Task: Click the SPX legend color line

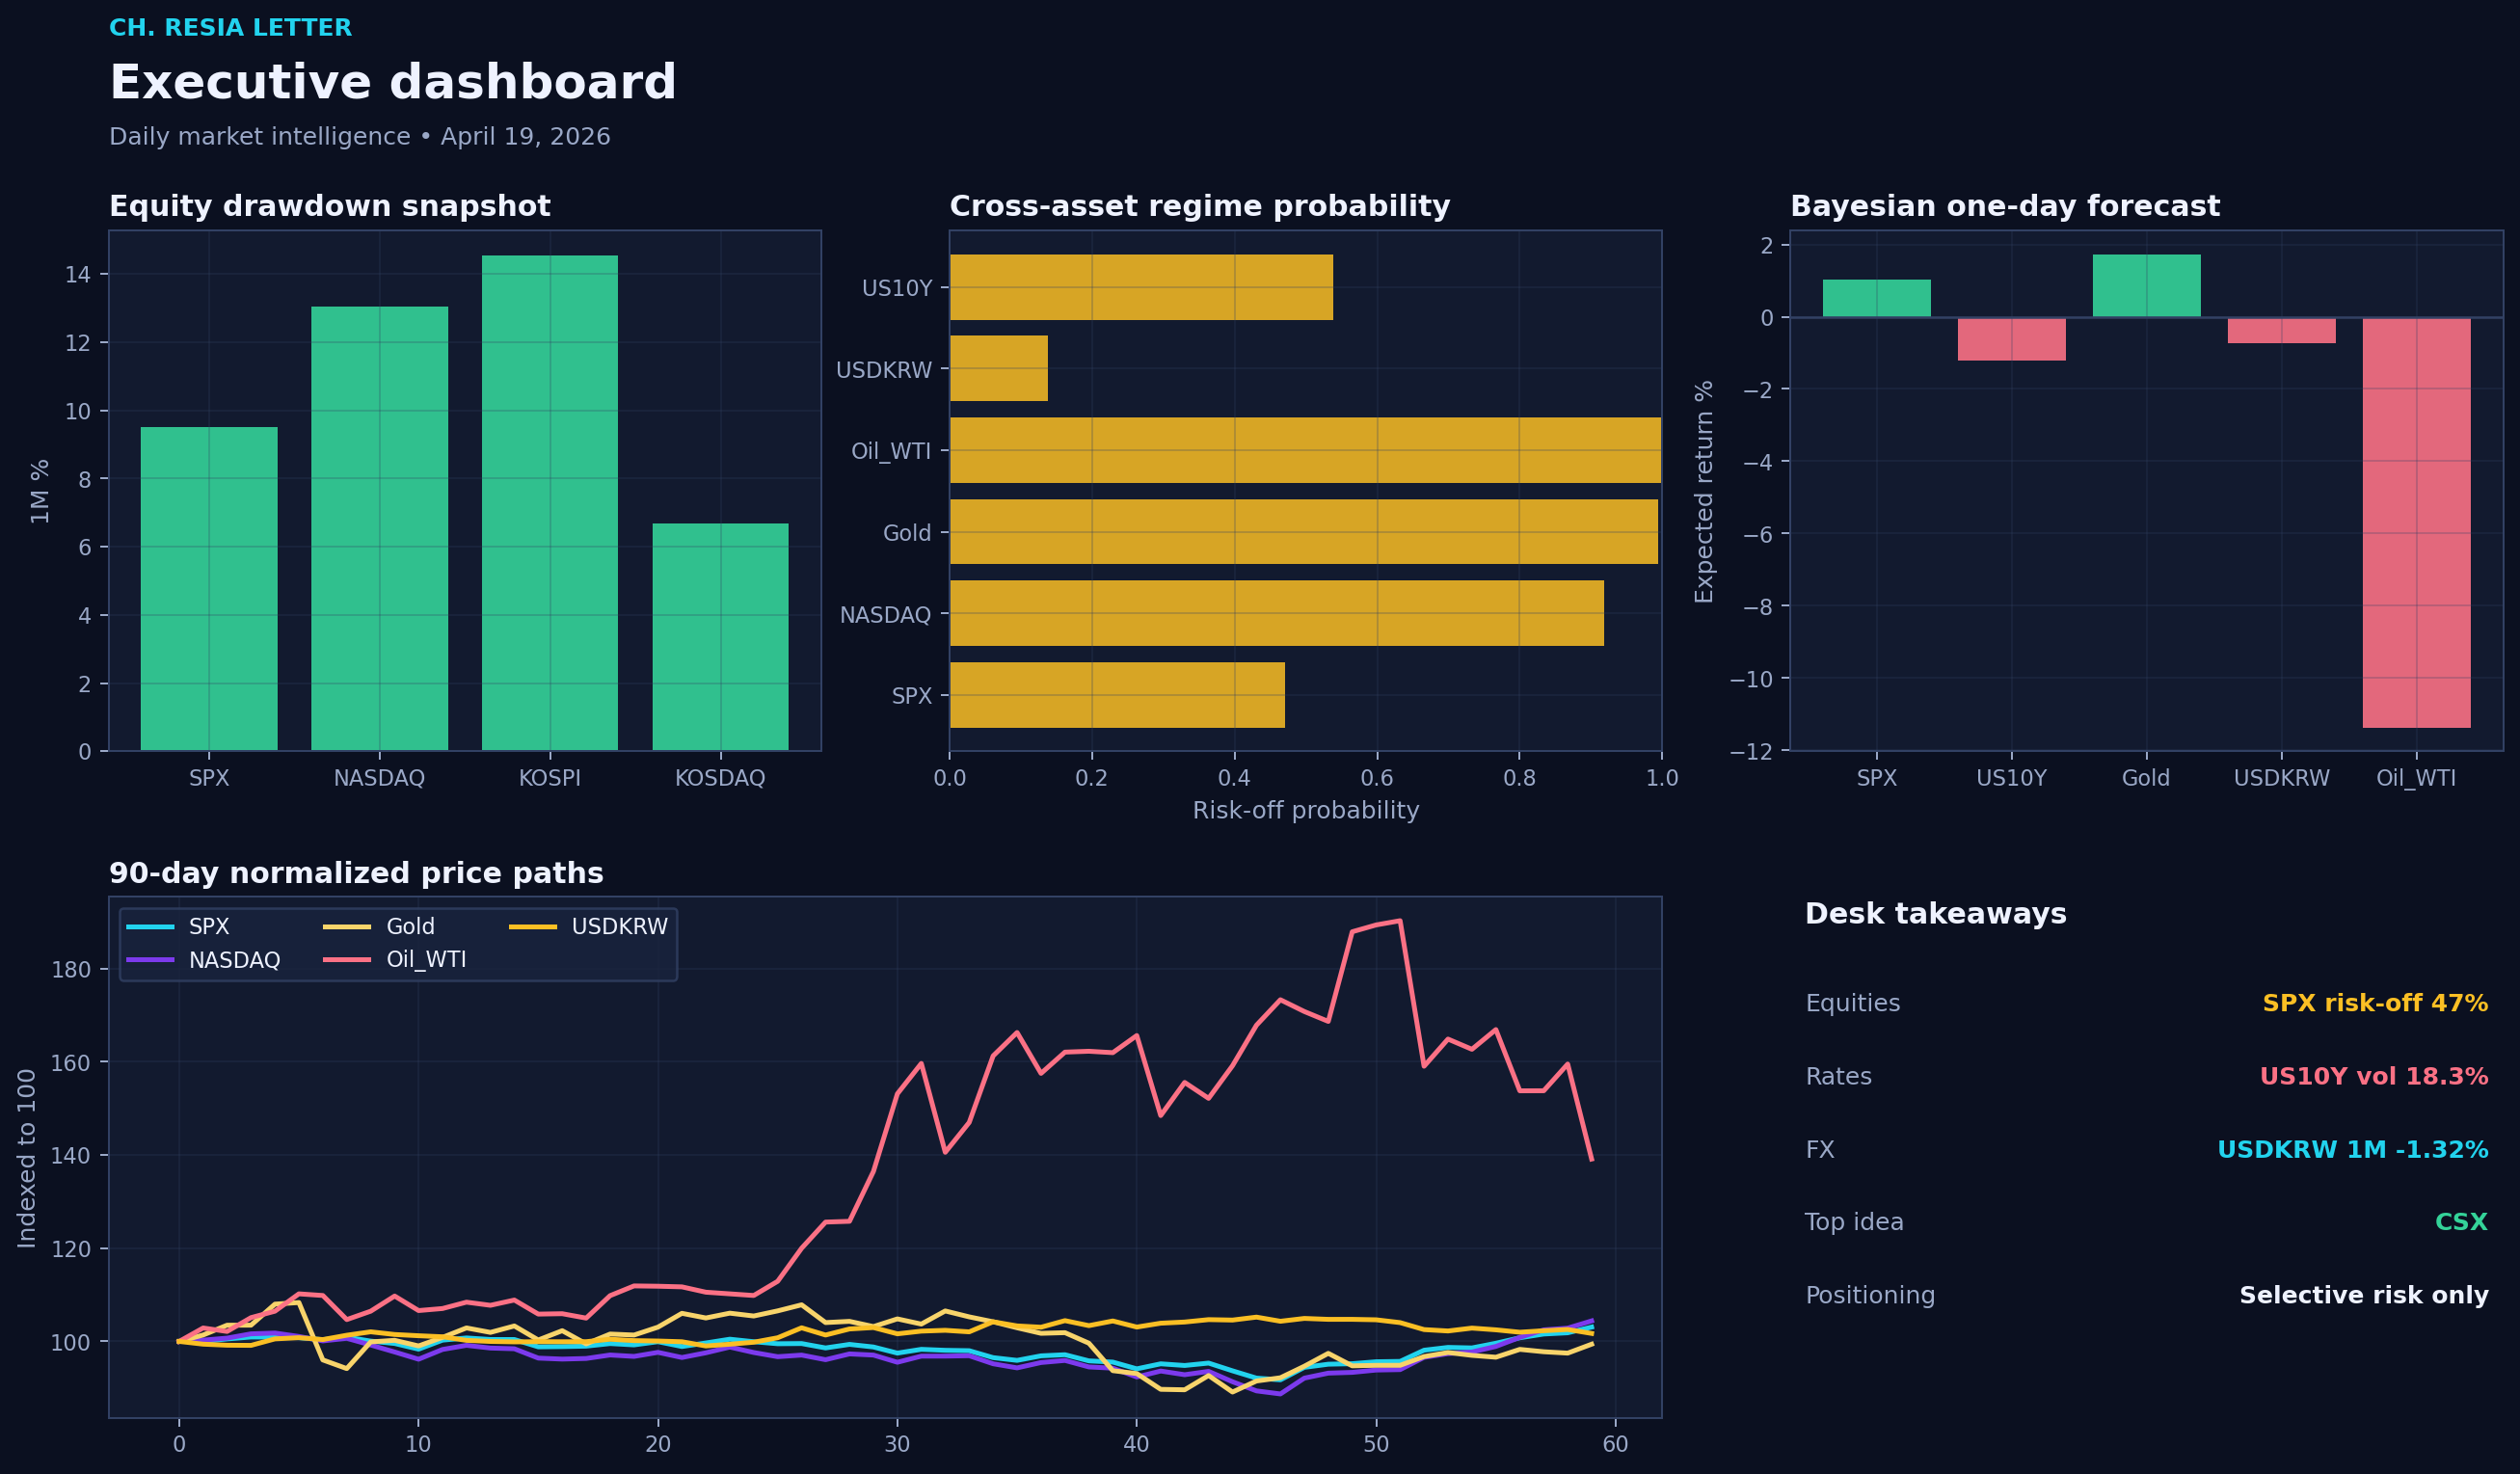Action: (x=150, y=927)
